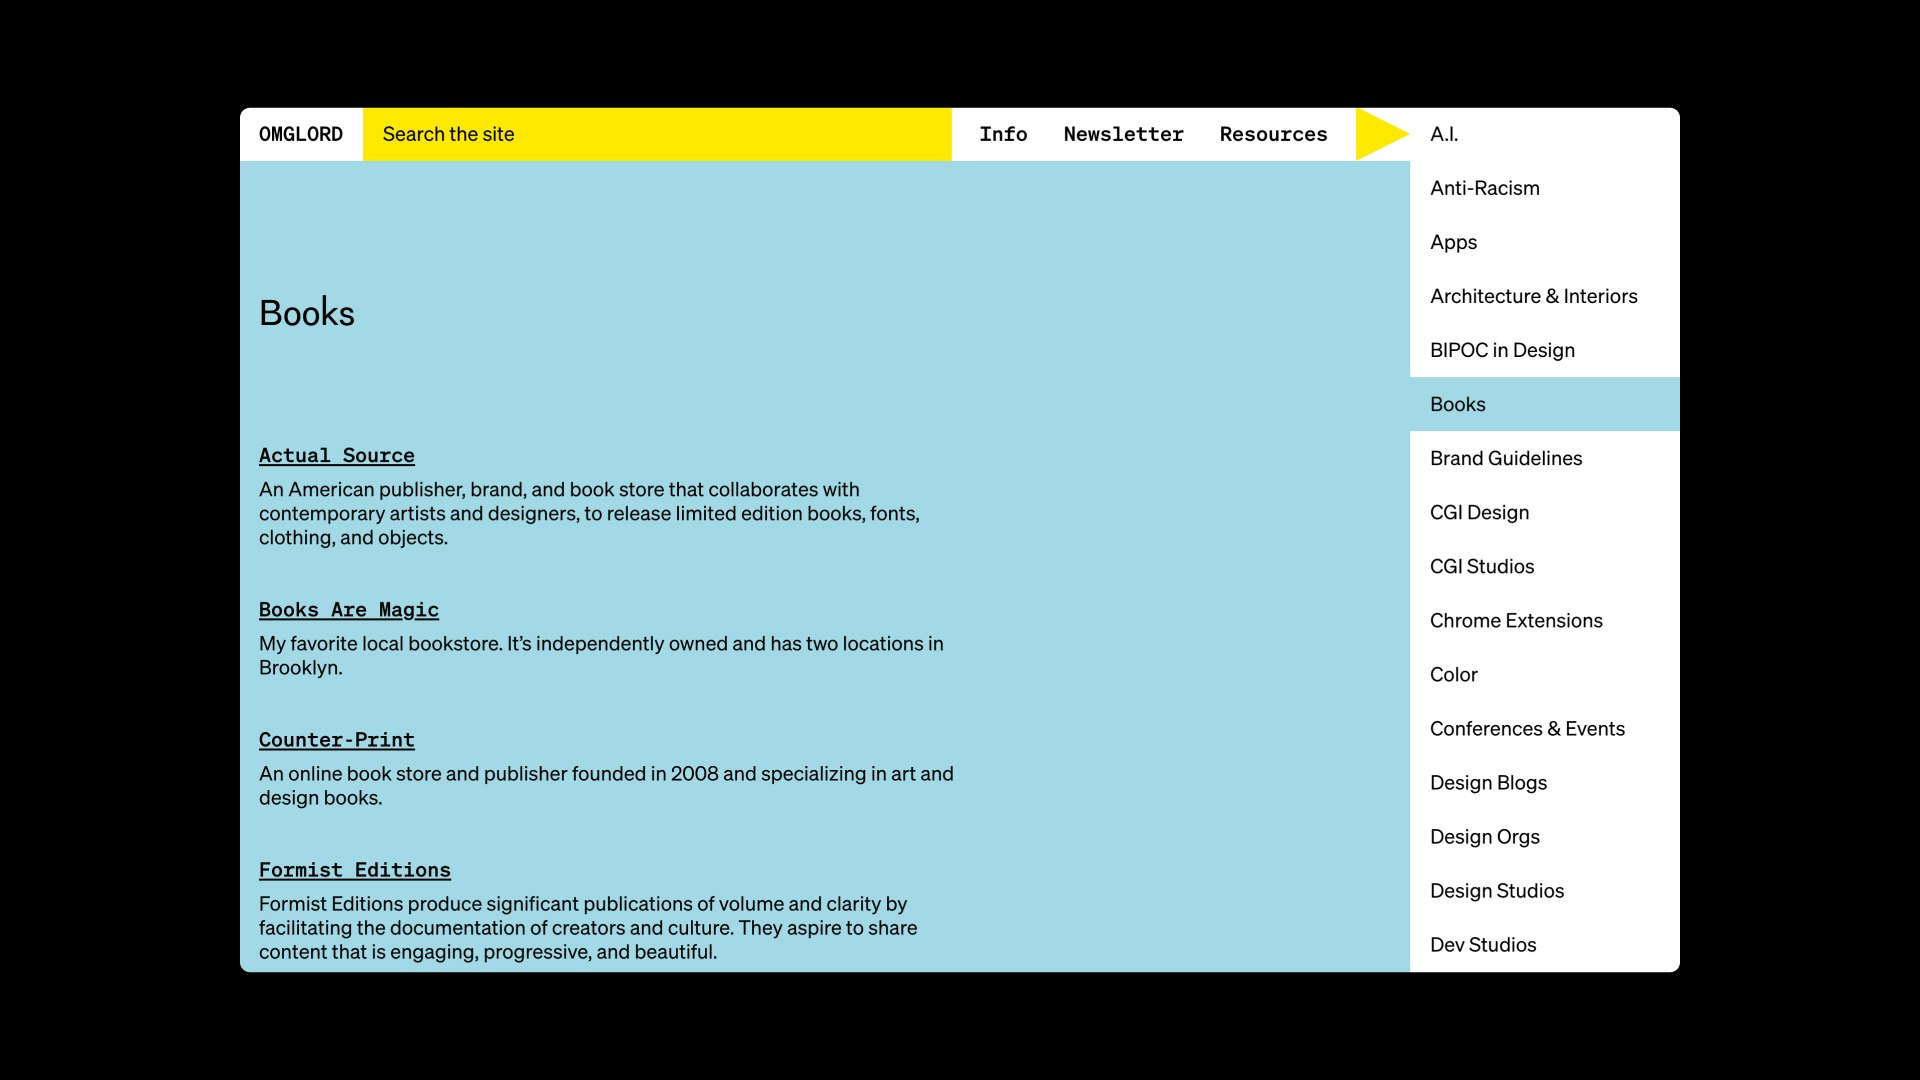
Task: Select the Anti-Racism category
Action: pyautogui.click(x=1545, y=188)
